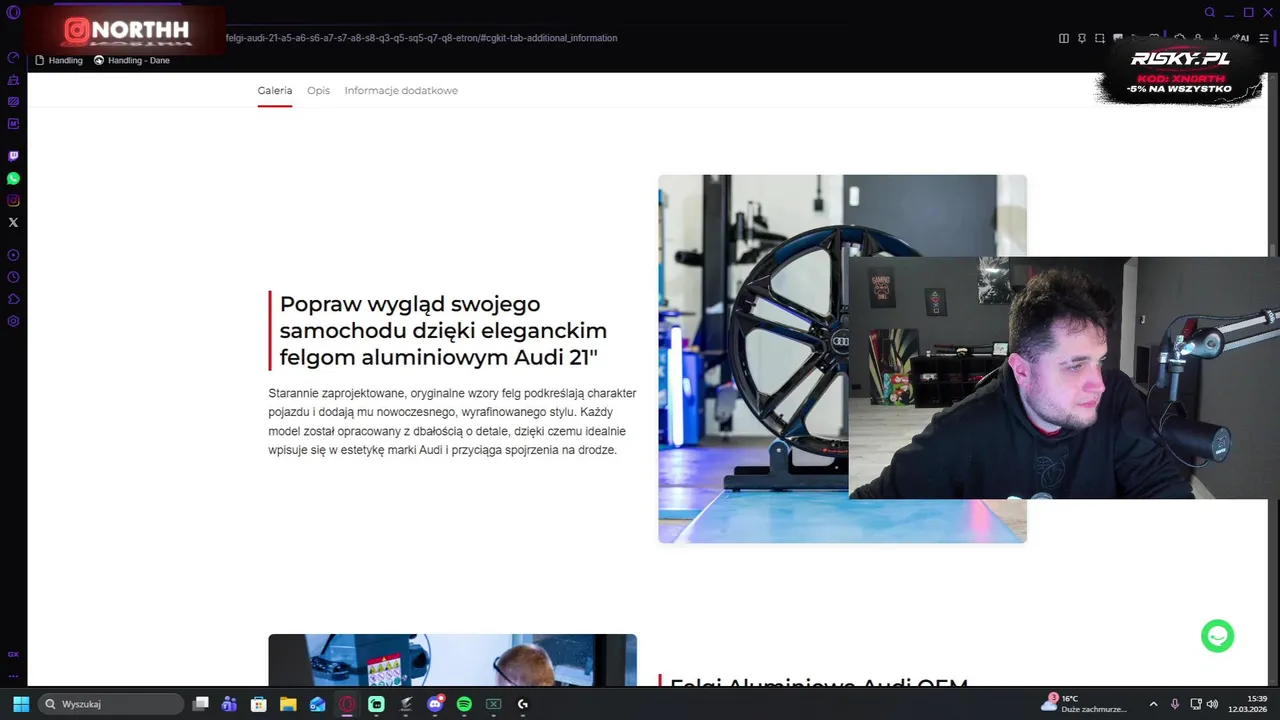Viewport: 1280px width, 720px height.
Task: Switch to the Galeria tab
Action: [x=275, y=90]
